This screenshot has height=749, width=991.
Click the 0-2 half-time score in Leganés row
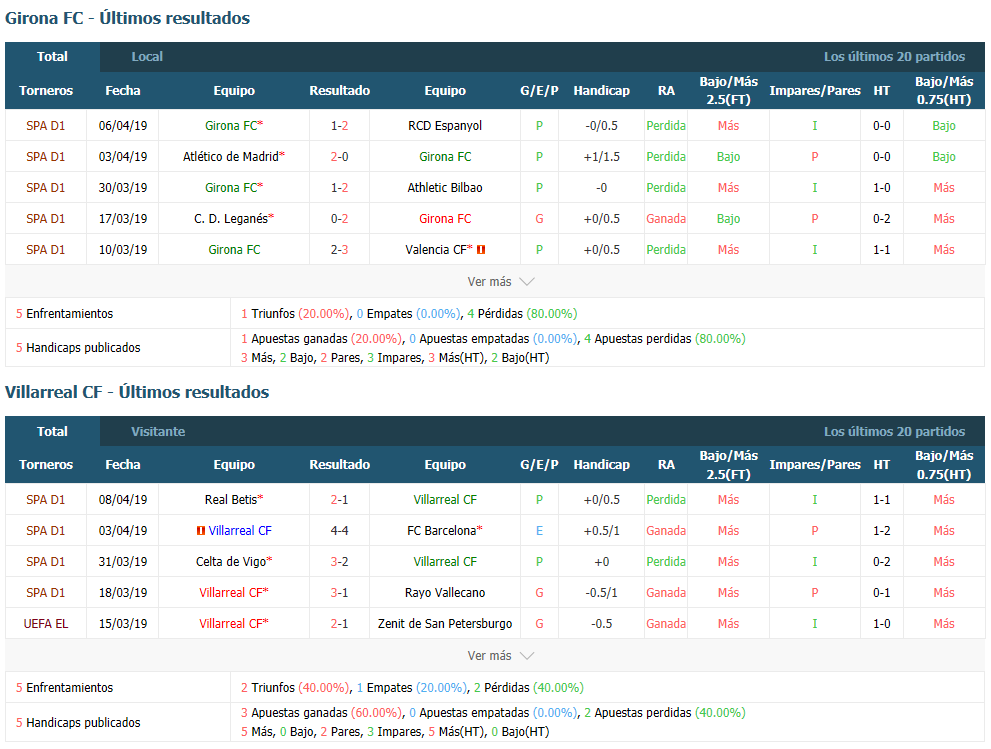pyautogui.click(x=882, y=219)
